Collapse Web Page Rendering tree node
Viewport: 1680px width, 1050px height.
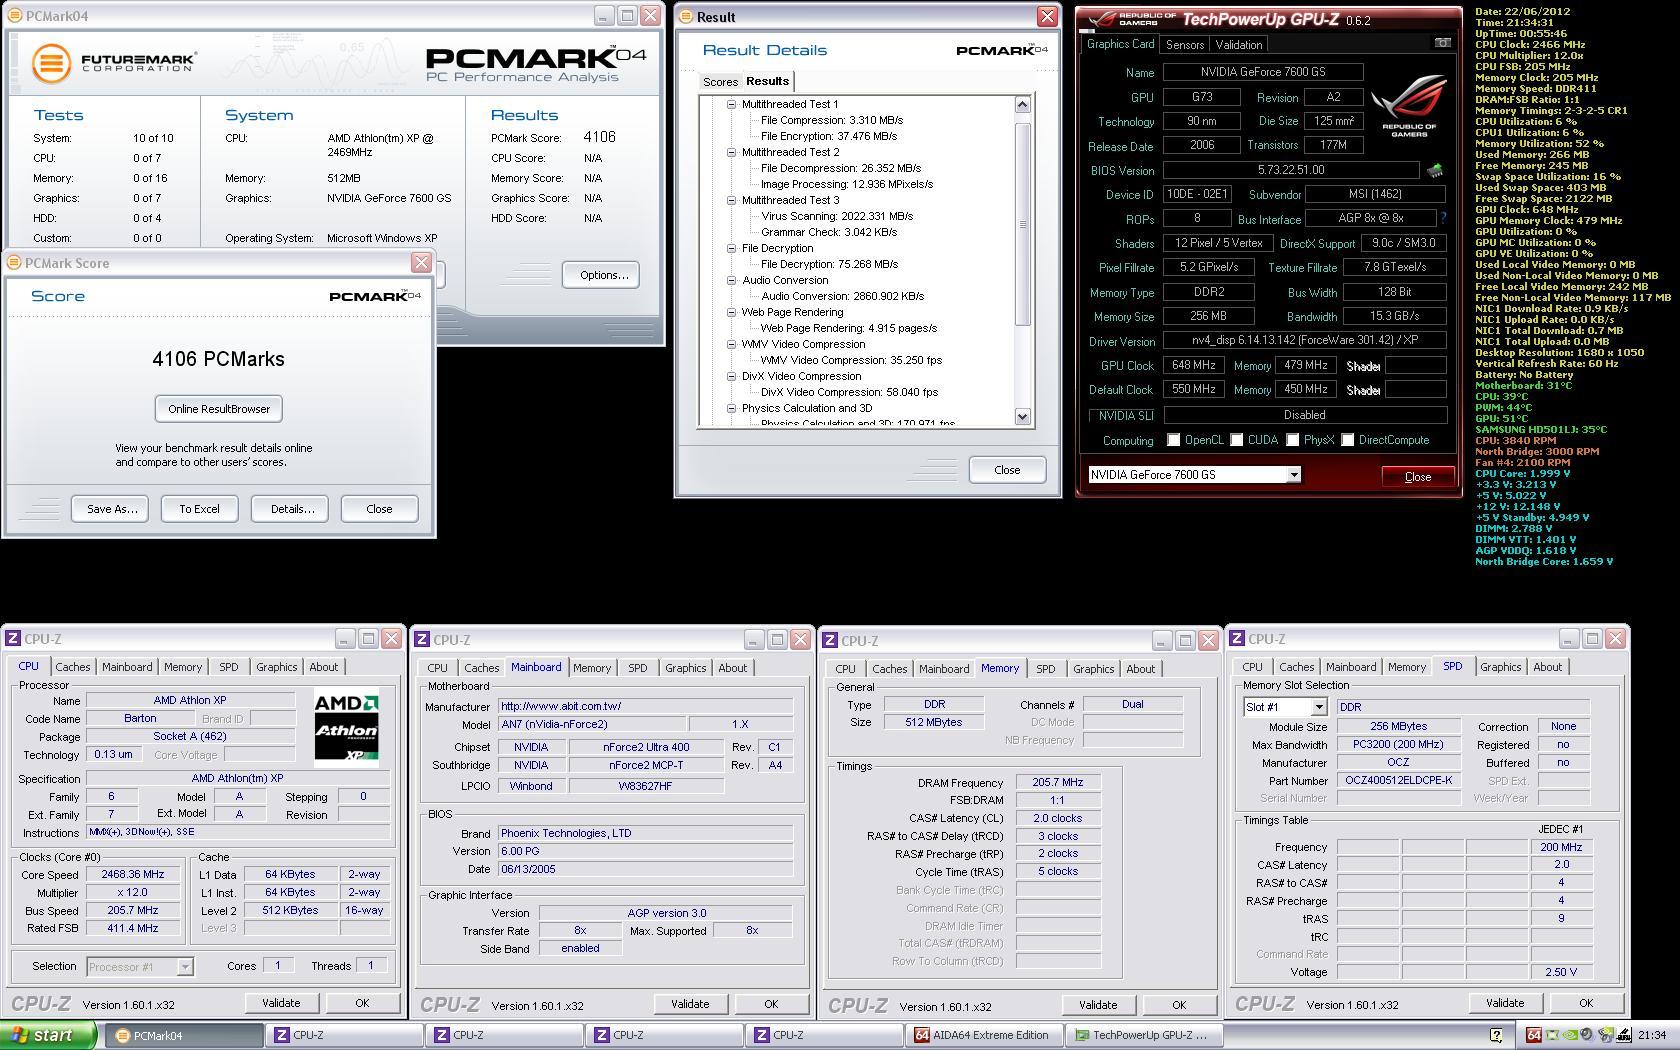click(731, 312)
